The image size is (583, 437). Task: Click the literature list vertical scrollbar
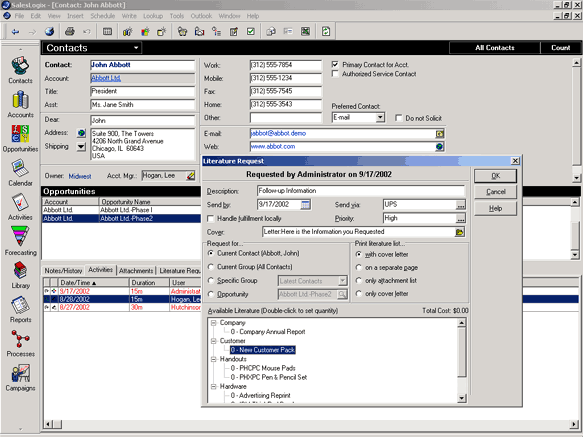461,360
